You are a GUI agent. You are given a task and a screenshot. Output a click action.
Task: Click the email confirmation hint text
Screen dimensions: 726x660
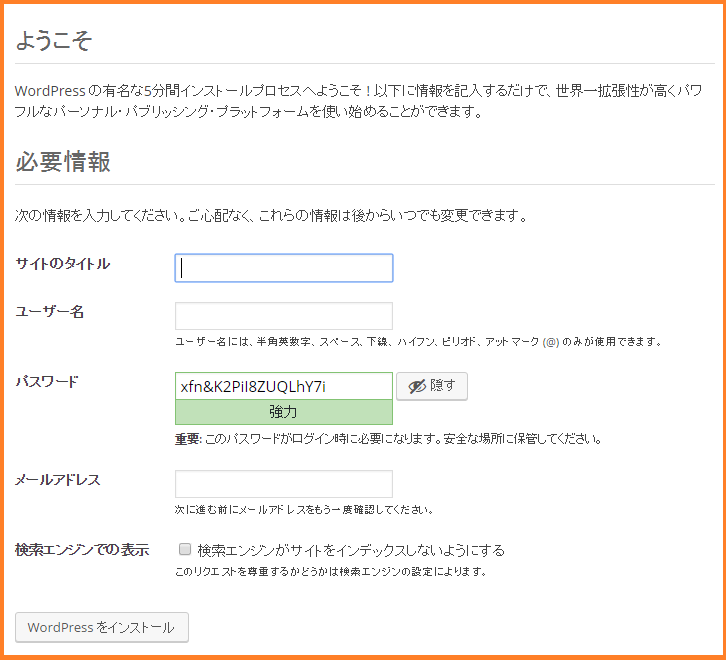(x=304, y=510)
